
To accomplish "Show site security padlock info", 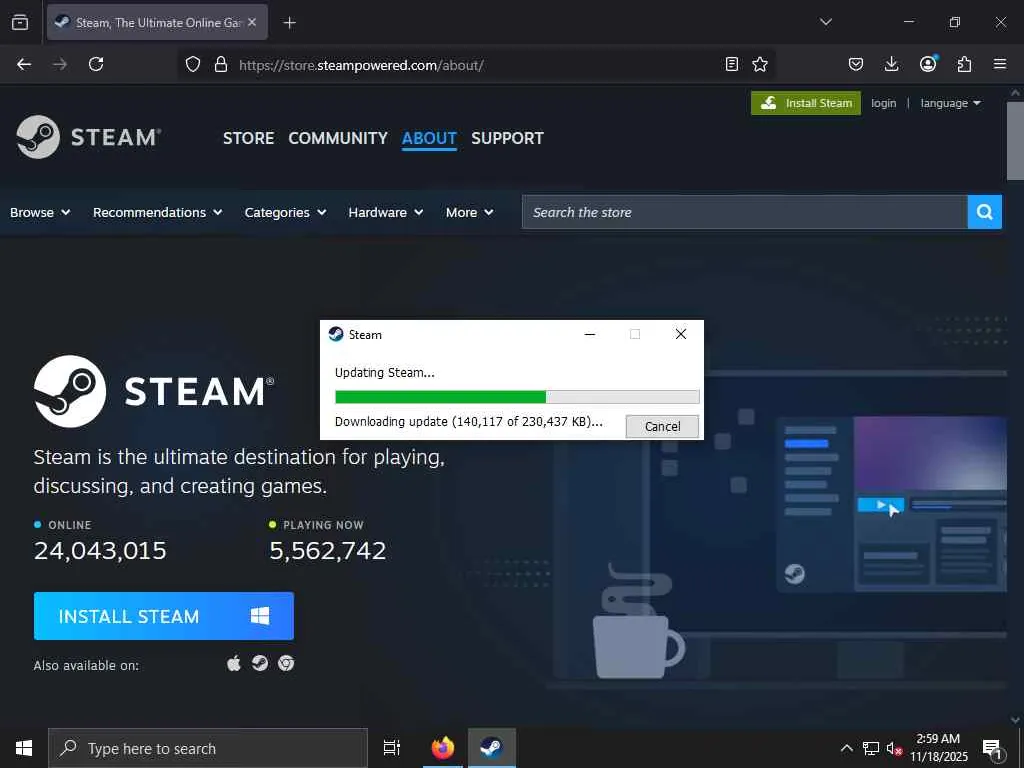I will coord(221,64).
